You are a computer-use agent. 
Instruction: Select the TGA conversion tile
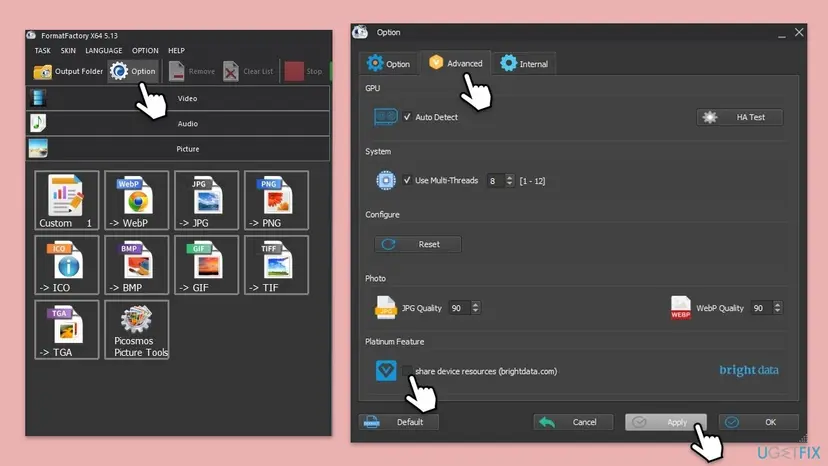click(67, 330)
